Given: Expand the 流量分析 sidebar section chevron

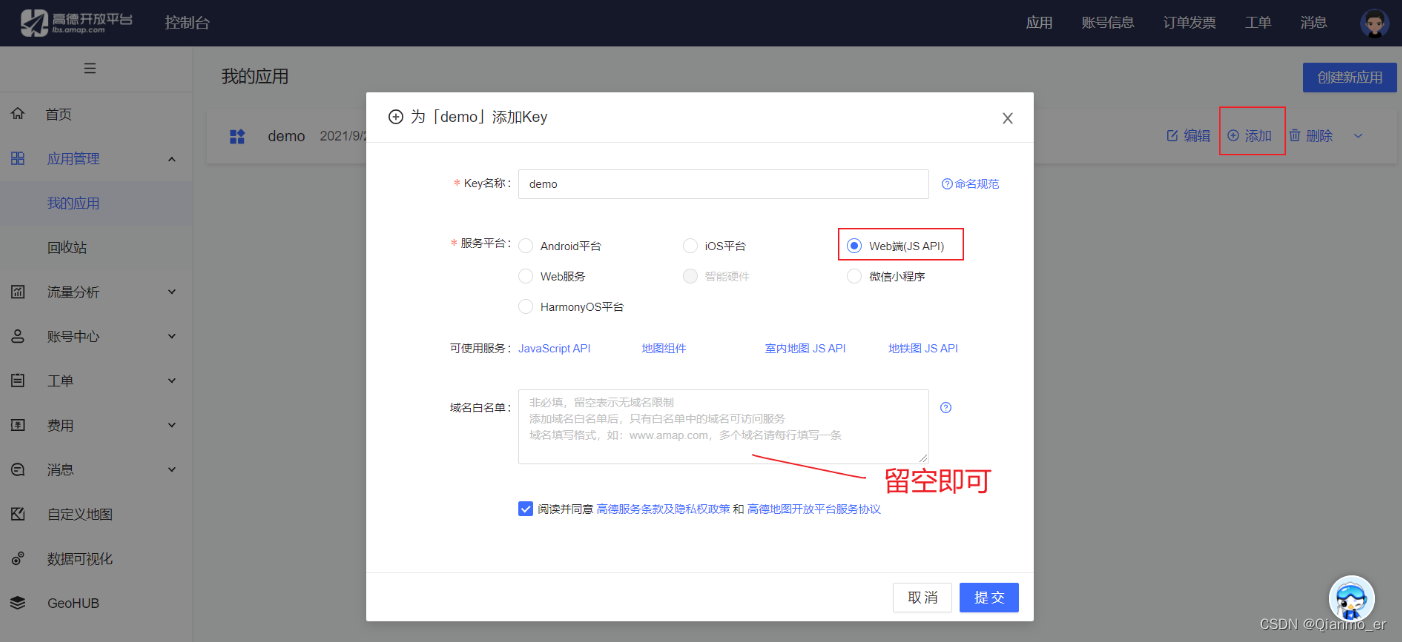Looking at the screenshot, I should (171, 292).
